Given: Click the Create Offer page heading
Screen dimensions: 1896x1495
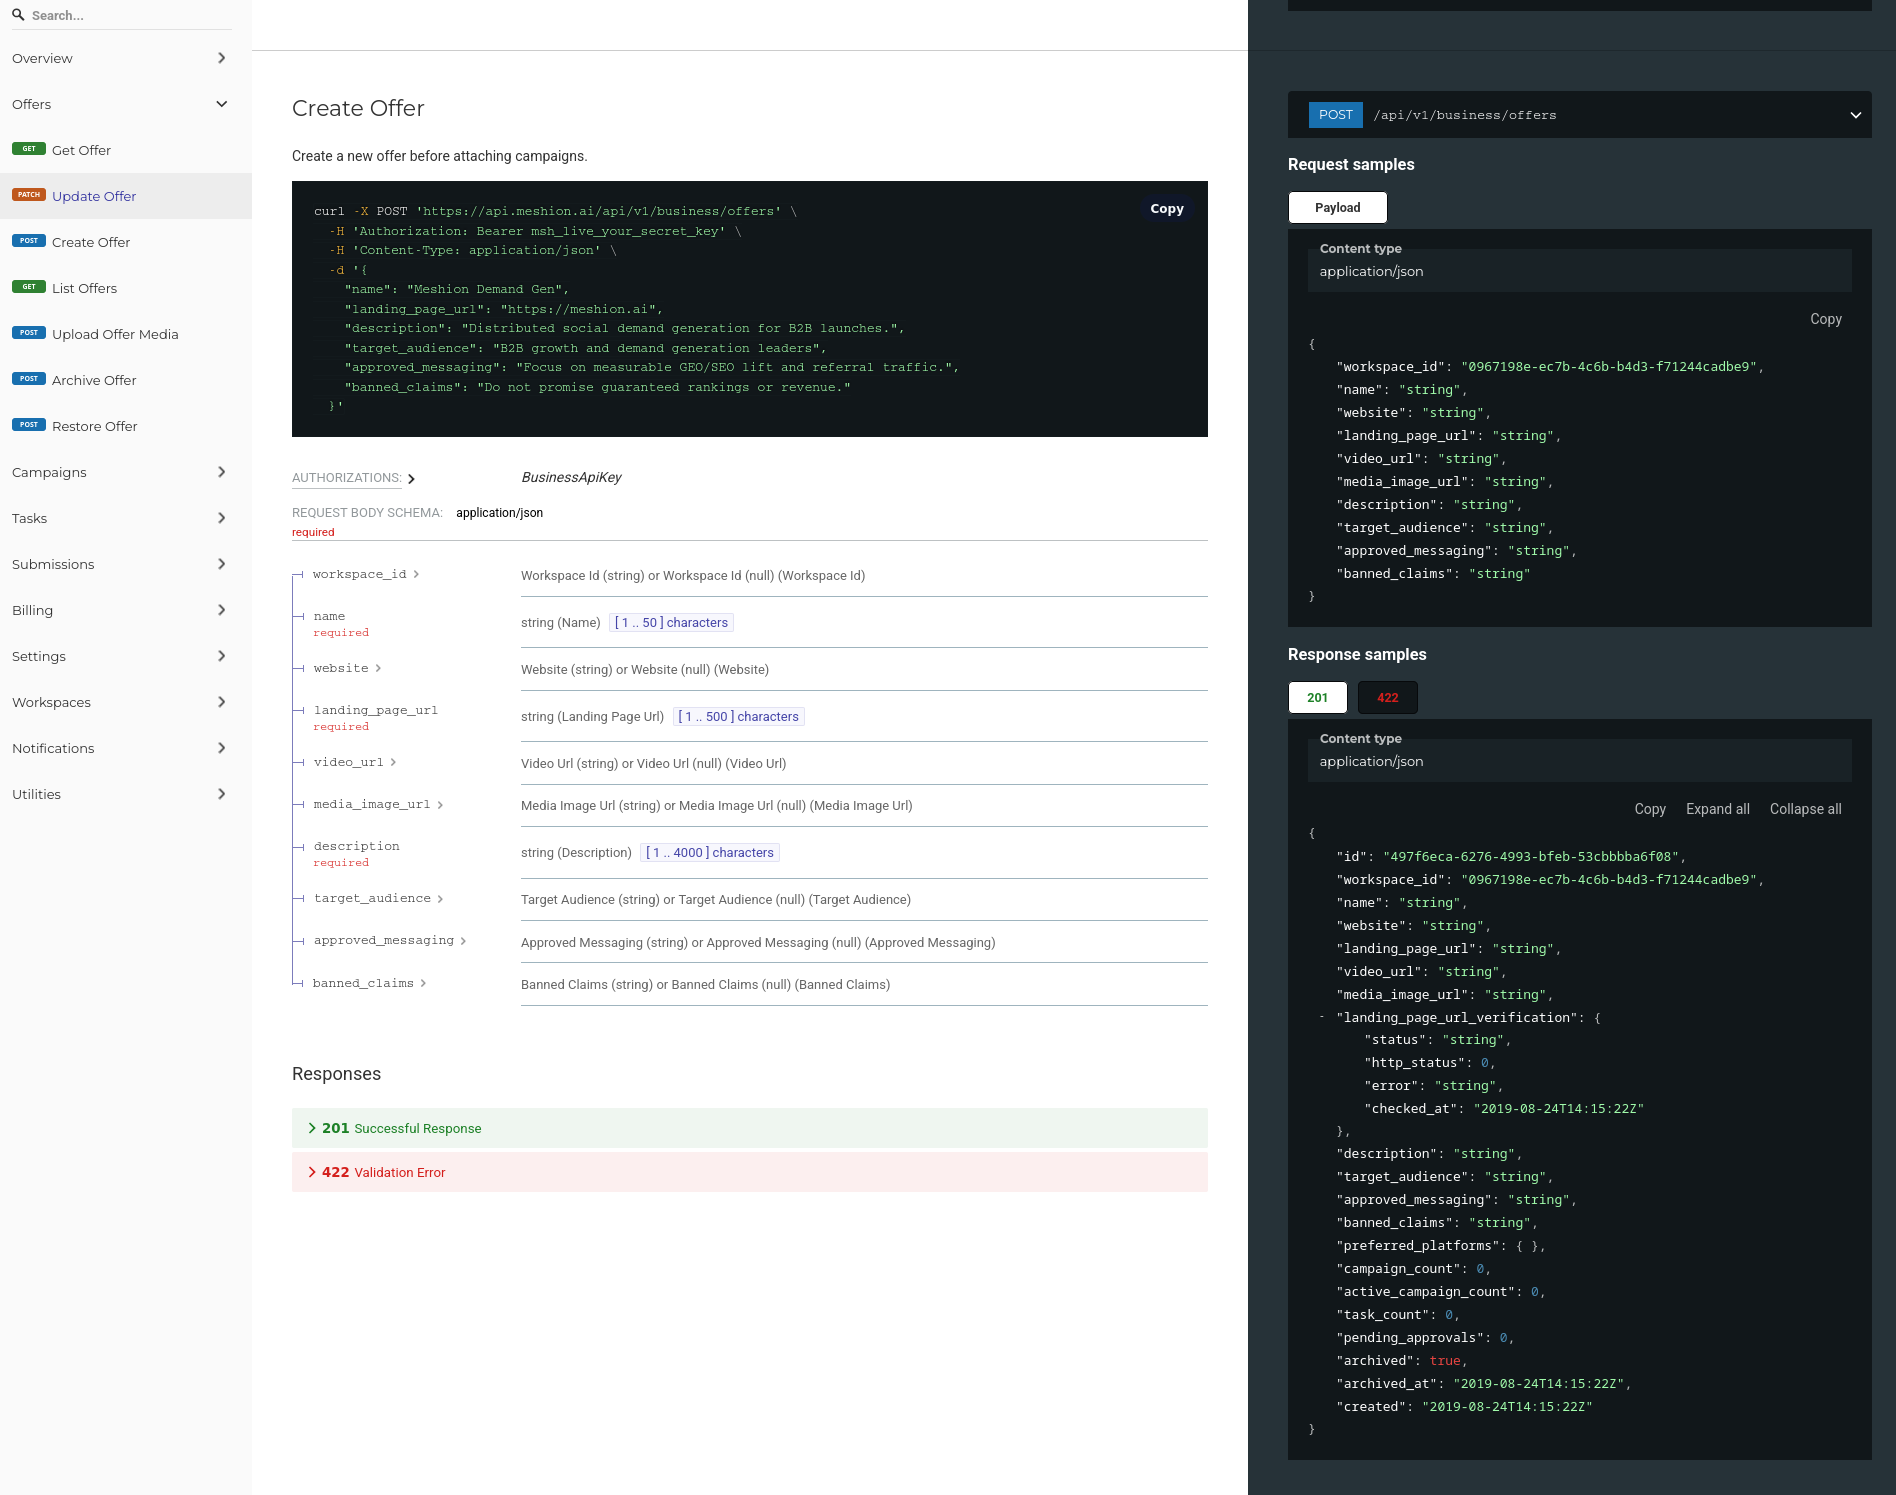Looking at the screenshot, I should [x=358, y=108].
